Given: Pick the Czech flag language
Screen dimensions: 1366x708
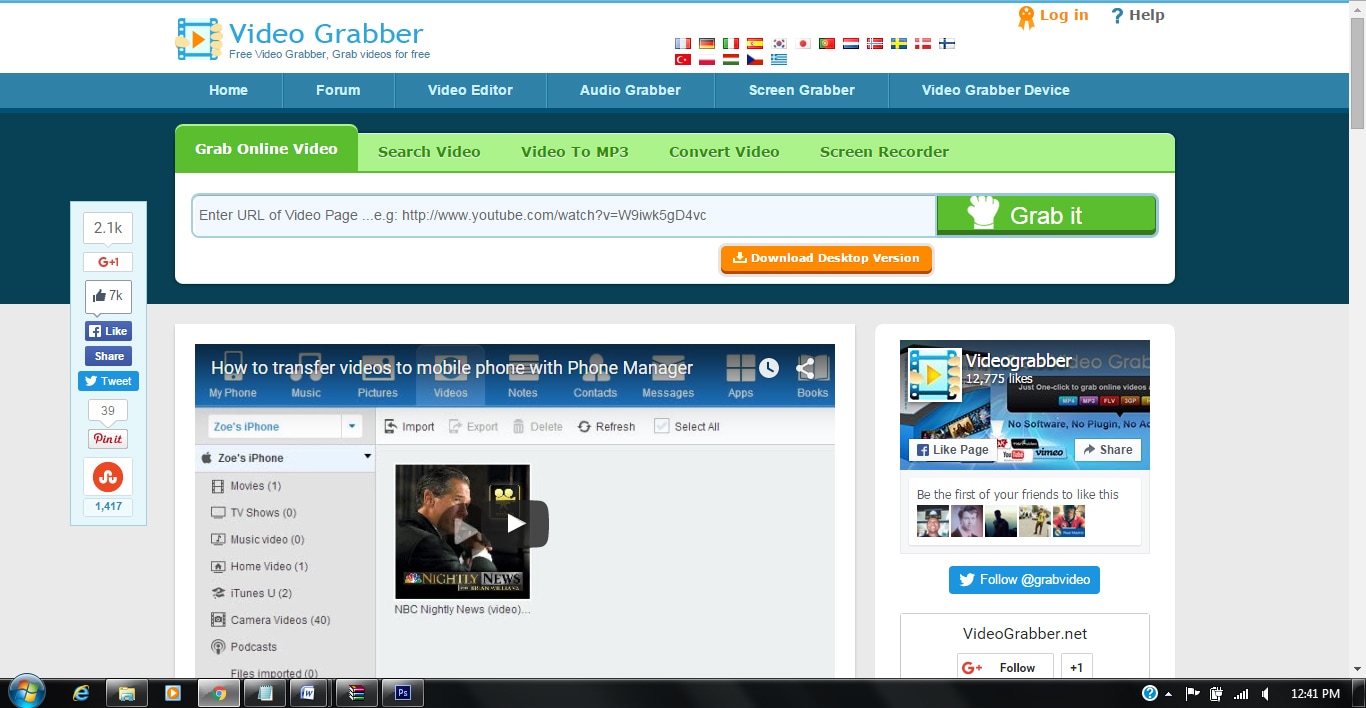Looking at the screenshot, I should [x=755, y=60].
